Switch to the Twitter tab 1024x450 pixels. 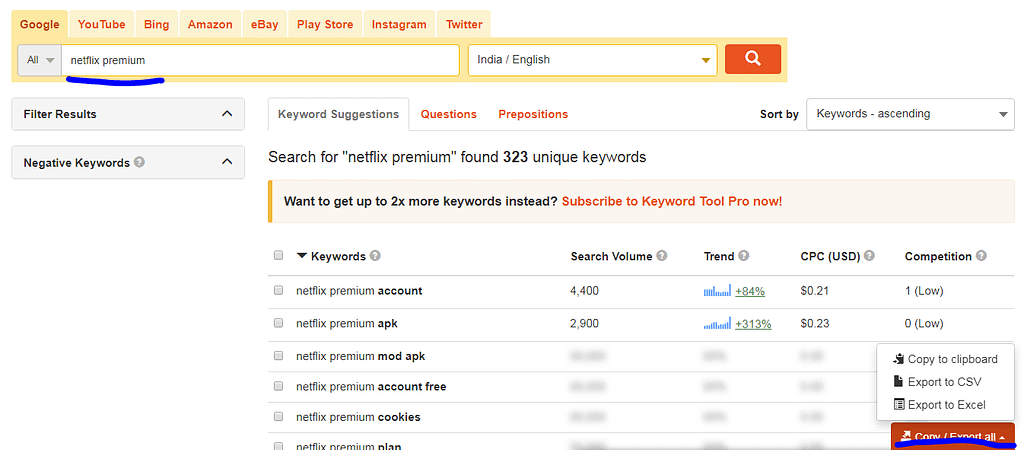[x=464, y=24]
